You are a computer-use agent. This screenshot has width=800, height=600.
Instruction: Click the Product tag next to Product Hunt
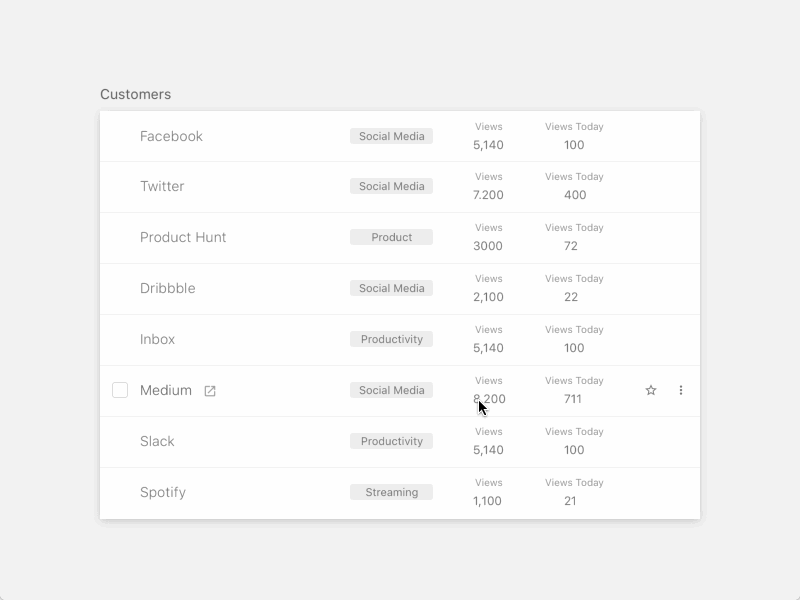391,237
